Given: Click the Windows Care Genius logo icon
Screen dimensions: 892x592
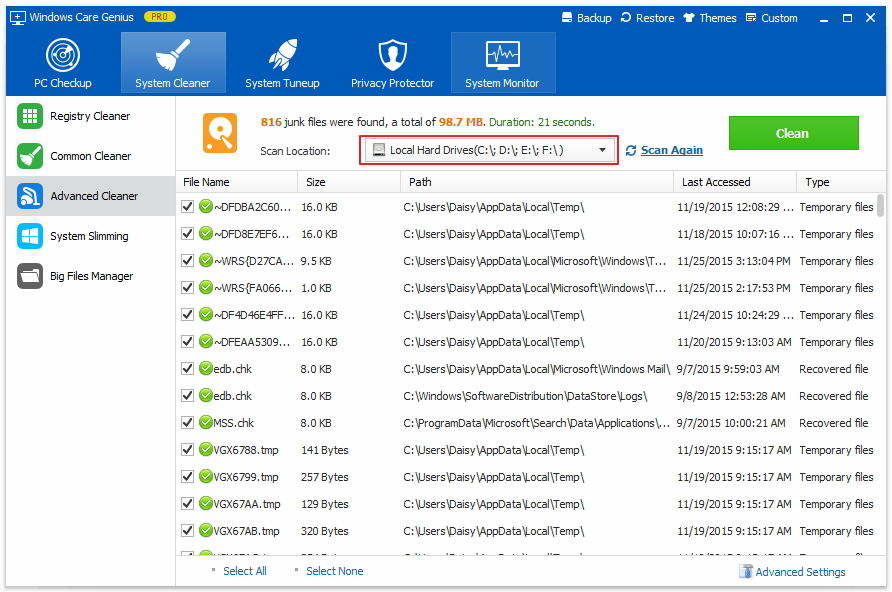Looking at the screenshot, I should click(x=18, y=18).
